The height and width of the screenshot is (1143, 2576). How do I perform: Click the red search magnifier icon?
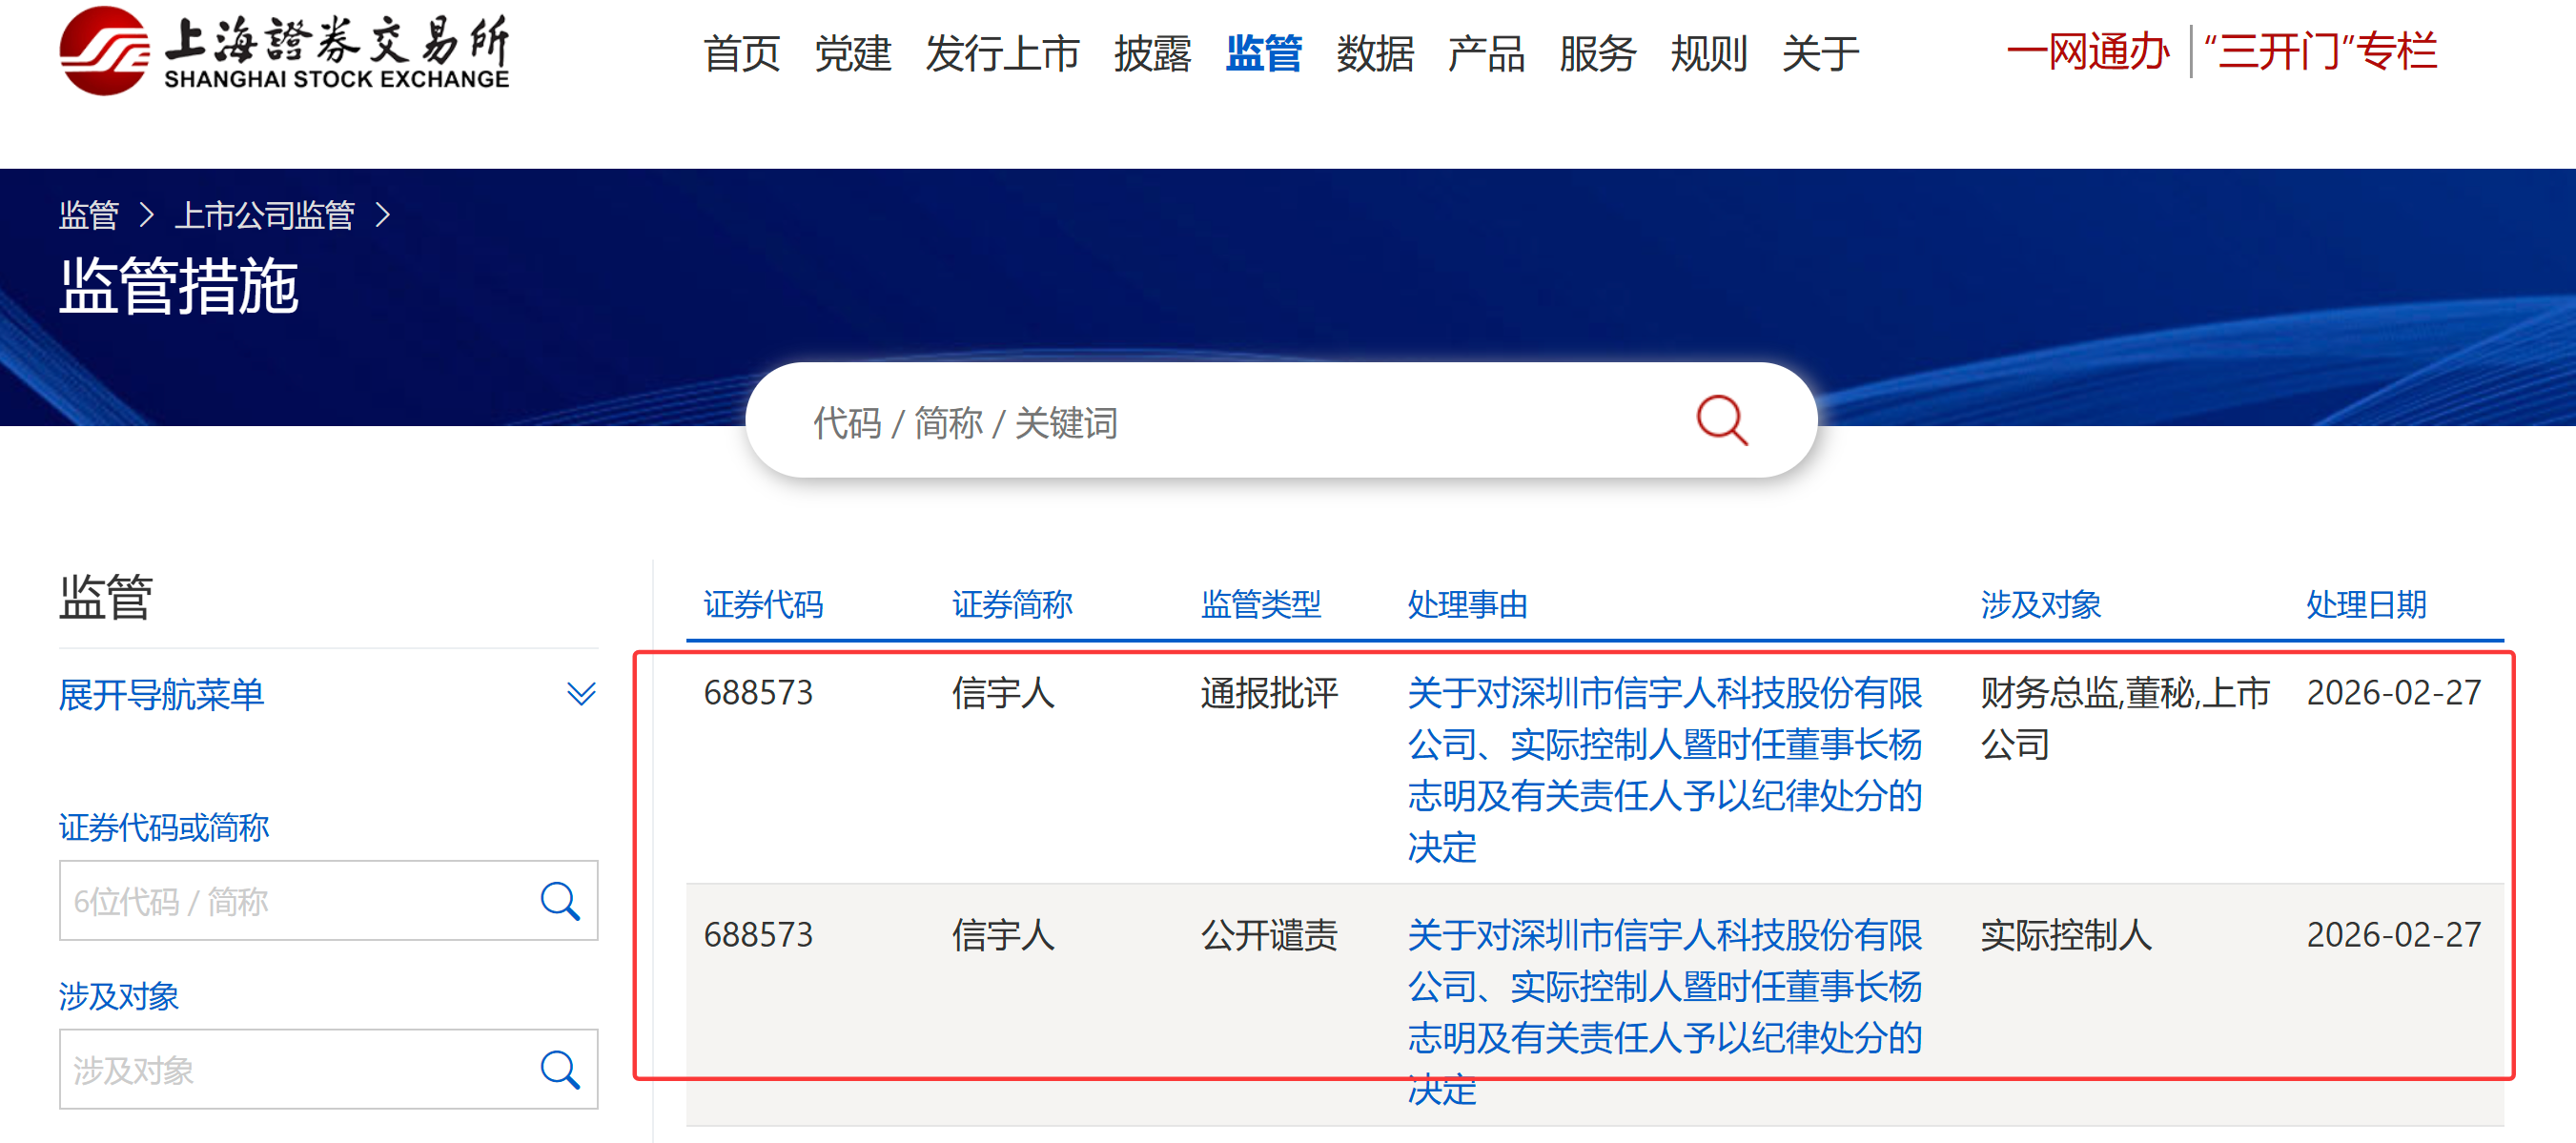point(1721,420)
